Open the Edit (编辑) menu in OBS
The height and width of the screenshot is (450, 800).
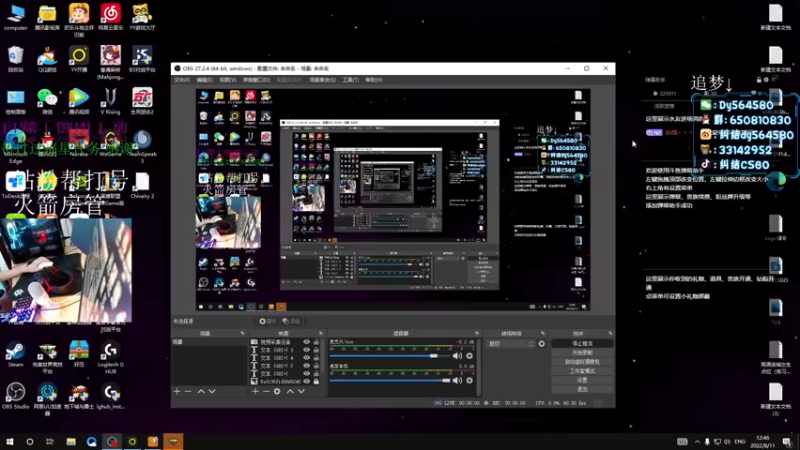pyautogui.click(x=204, y=80)
